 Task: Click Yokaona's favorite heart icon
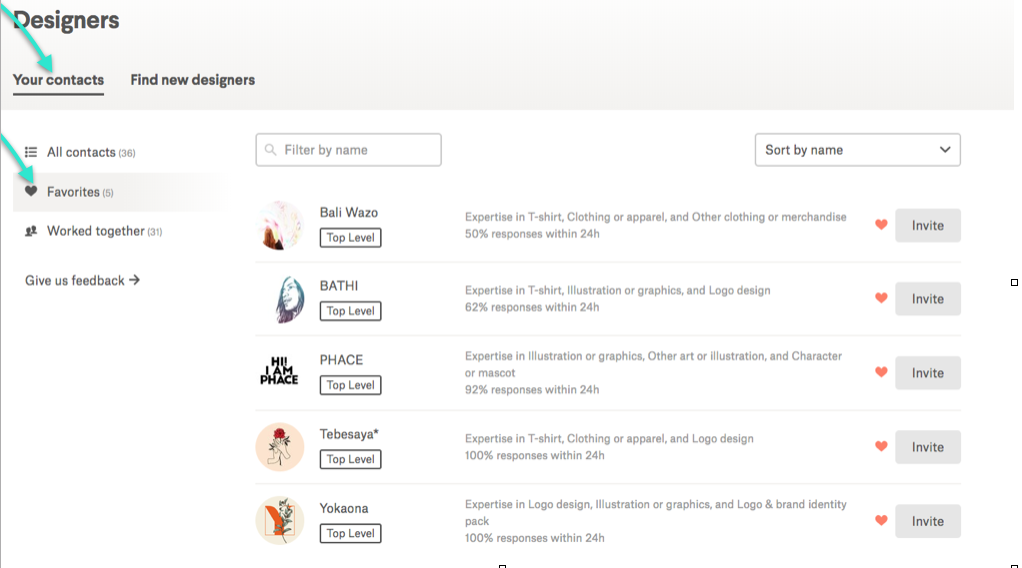tap(881, 520)
